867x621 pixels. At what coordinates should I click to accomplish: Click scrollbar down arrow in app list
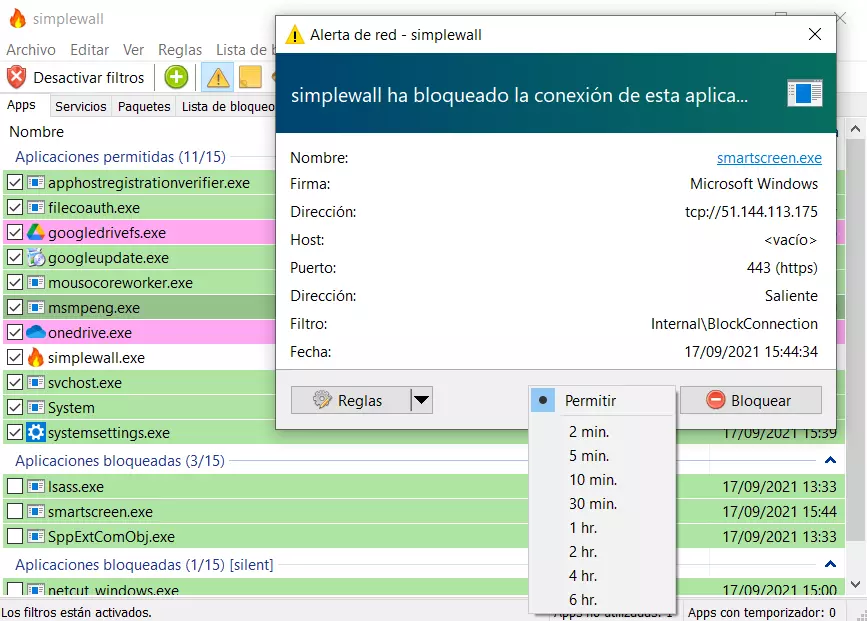point(855,584)
